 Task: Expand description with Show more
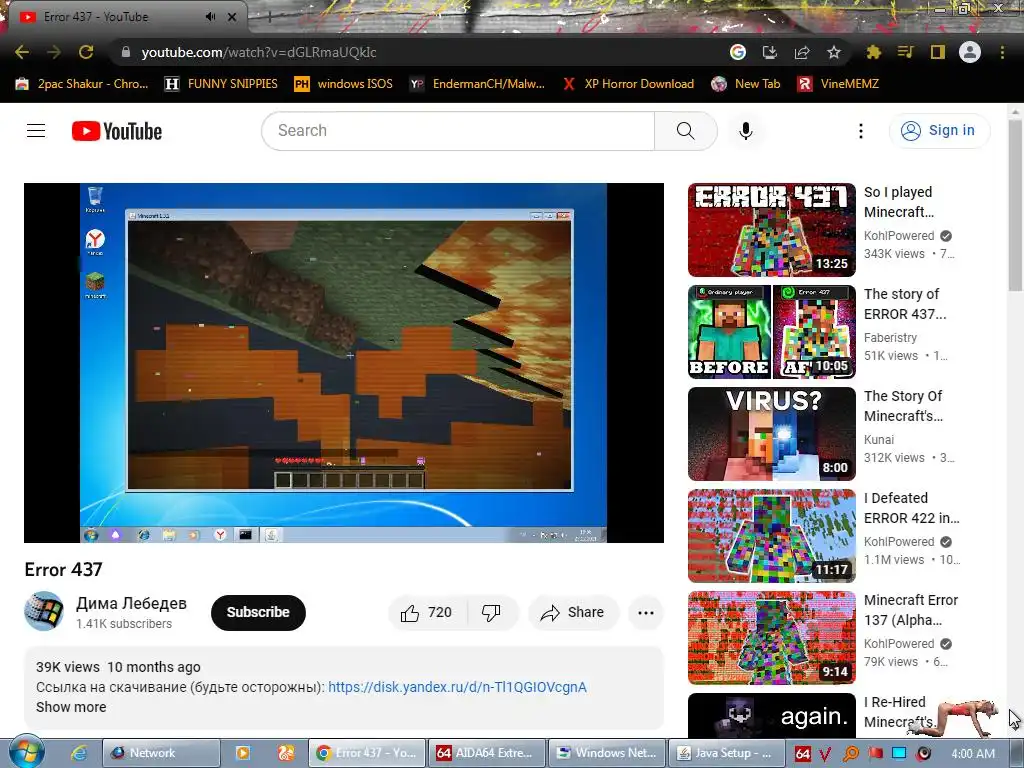pyautogui.click(x=71, y=707)
